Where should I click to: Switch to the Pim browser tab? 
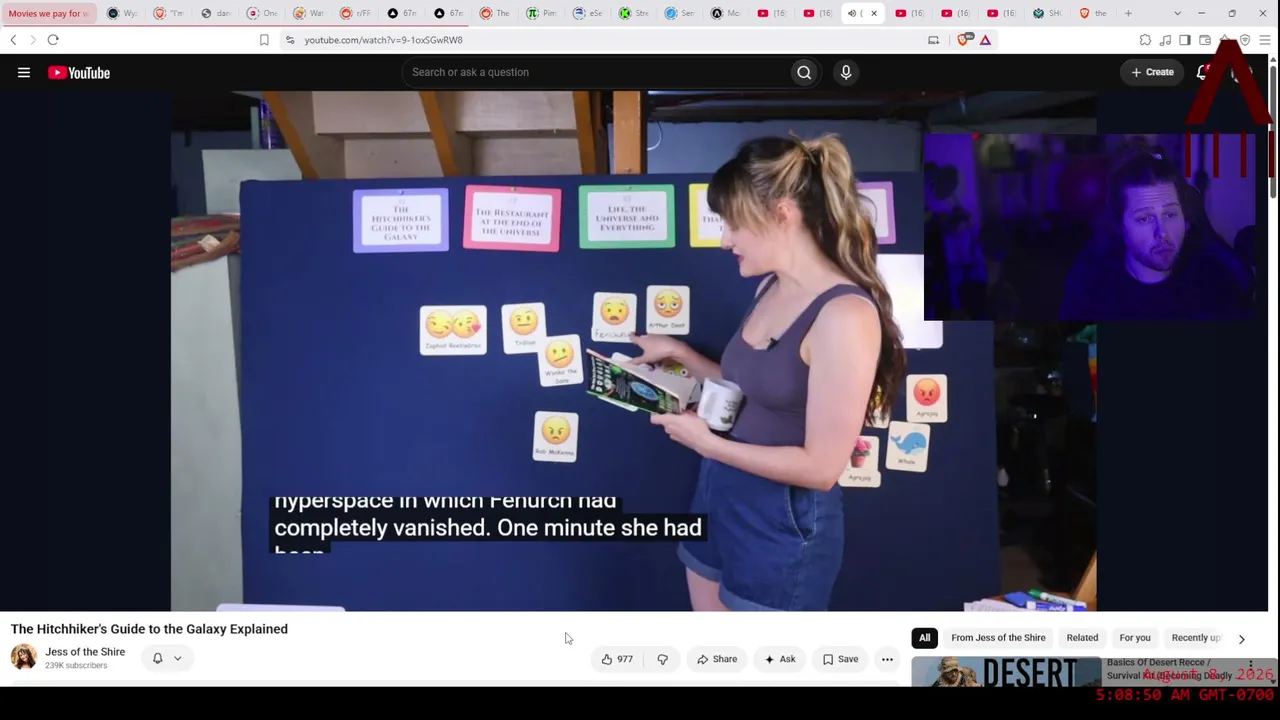[542, 13]
